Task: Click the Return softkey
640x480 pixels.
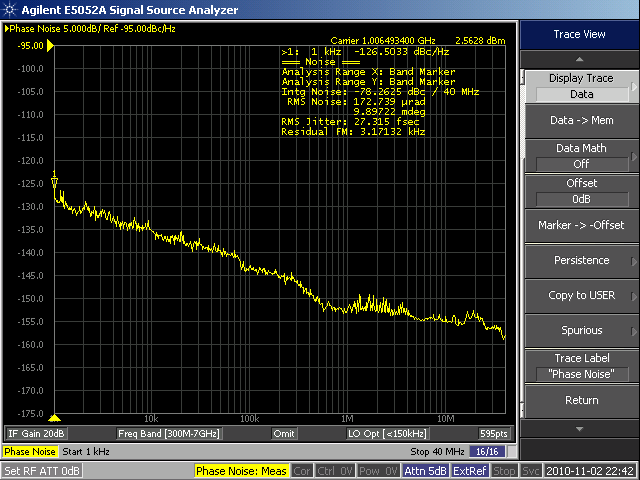Action: point(581,400)
